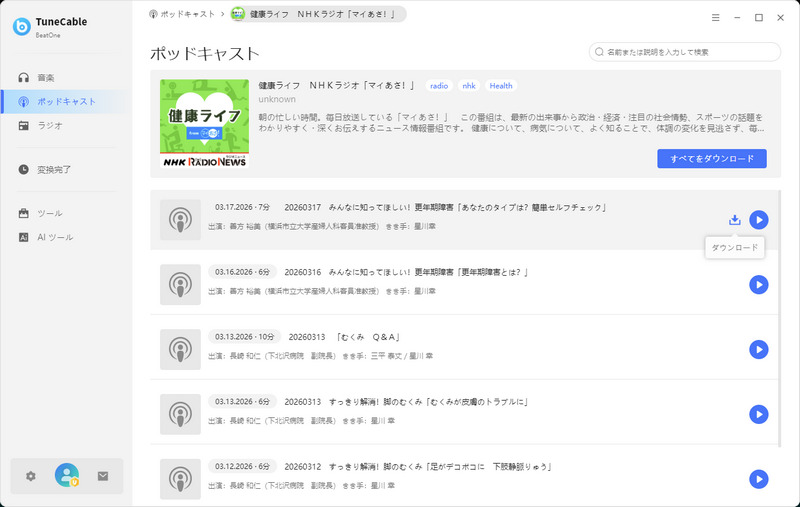800x507 pixels.
Task: Click the 足がデコボコに episode title
Action: [x=418, y=467]
